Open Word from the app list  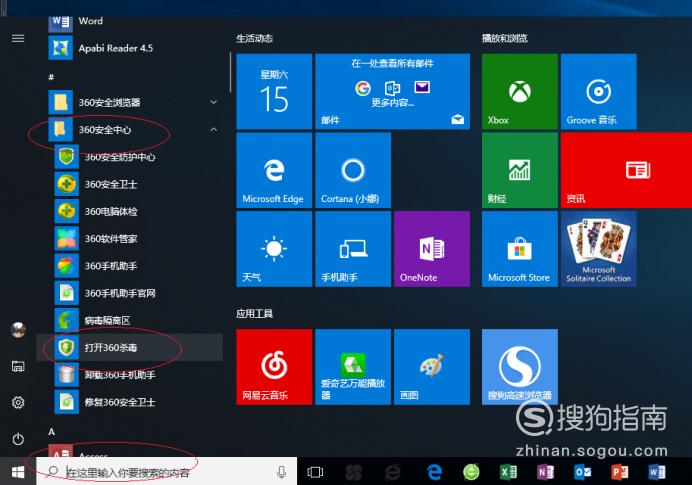[x=130, y=21]
